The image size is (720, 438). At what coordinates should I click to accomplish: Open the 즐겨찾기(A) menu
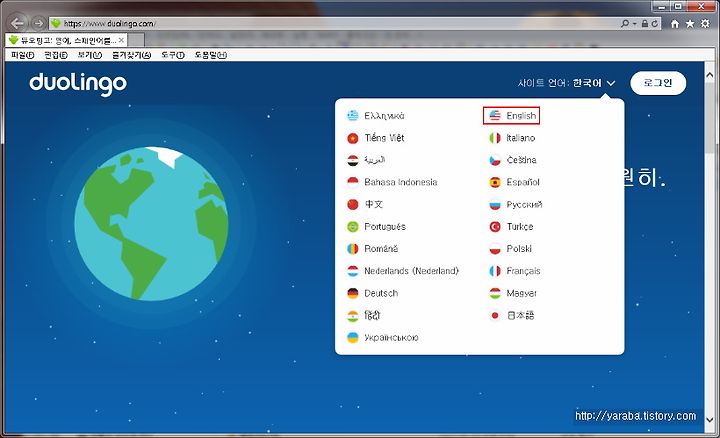tap(131, 55)
